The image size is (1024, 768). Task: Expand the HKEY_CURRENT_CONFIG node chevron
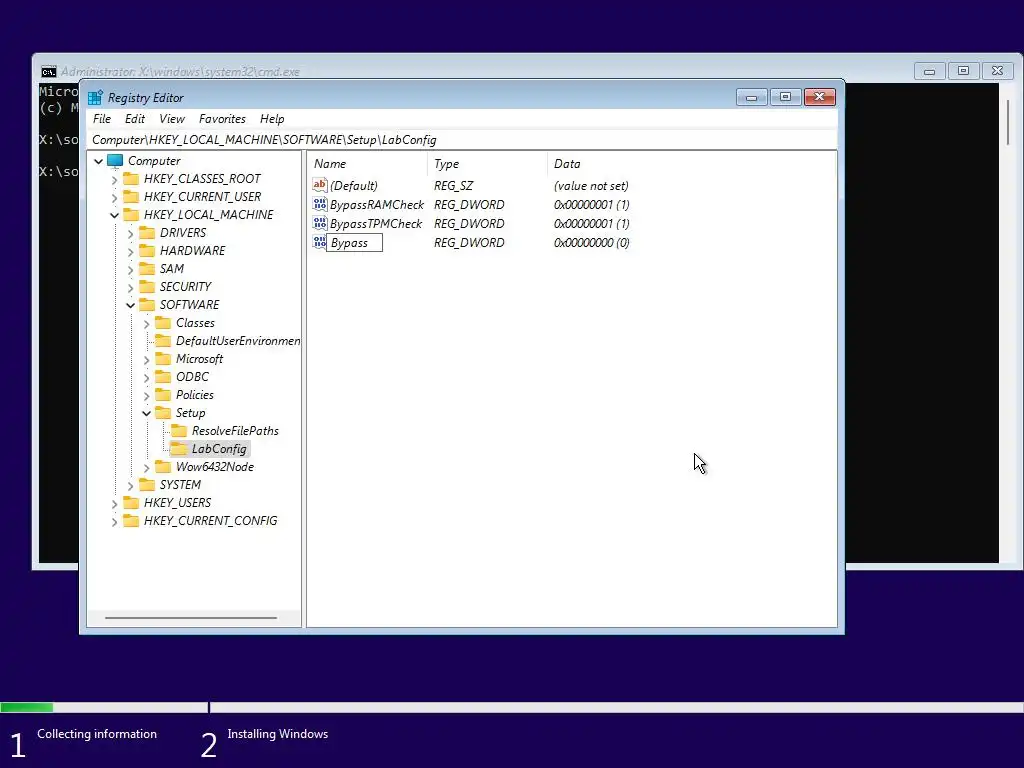[x=114, y=521]
